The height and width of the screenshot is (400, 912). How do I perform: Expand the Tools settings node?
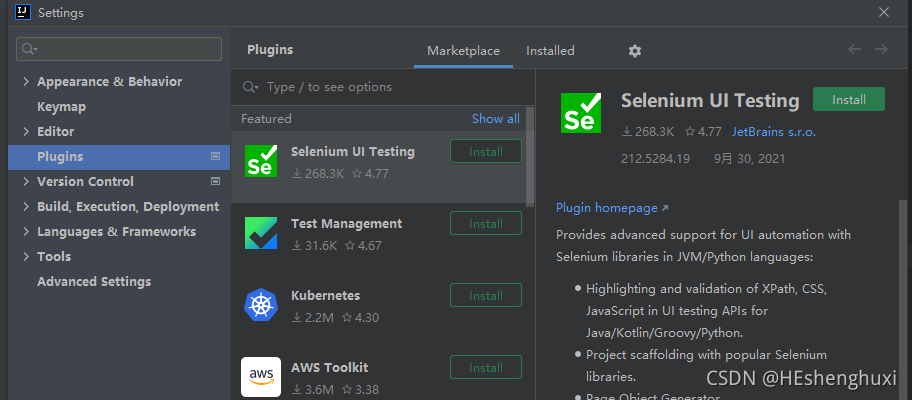(26, 256)
